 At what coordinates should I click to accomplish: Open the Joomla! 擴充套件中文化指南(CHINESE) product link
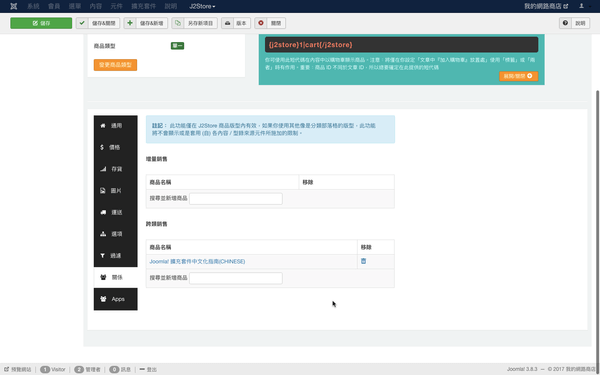(x=197, y=261)
